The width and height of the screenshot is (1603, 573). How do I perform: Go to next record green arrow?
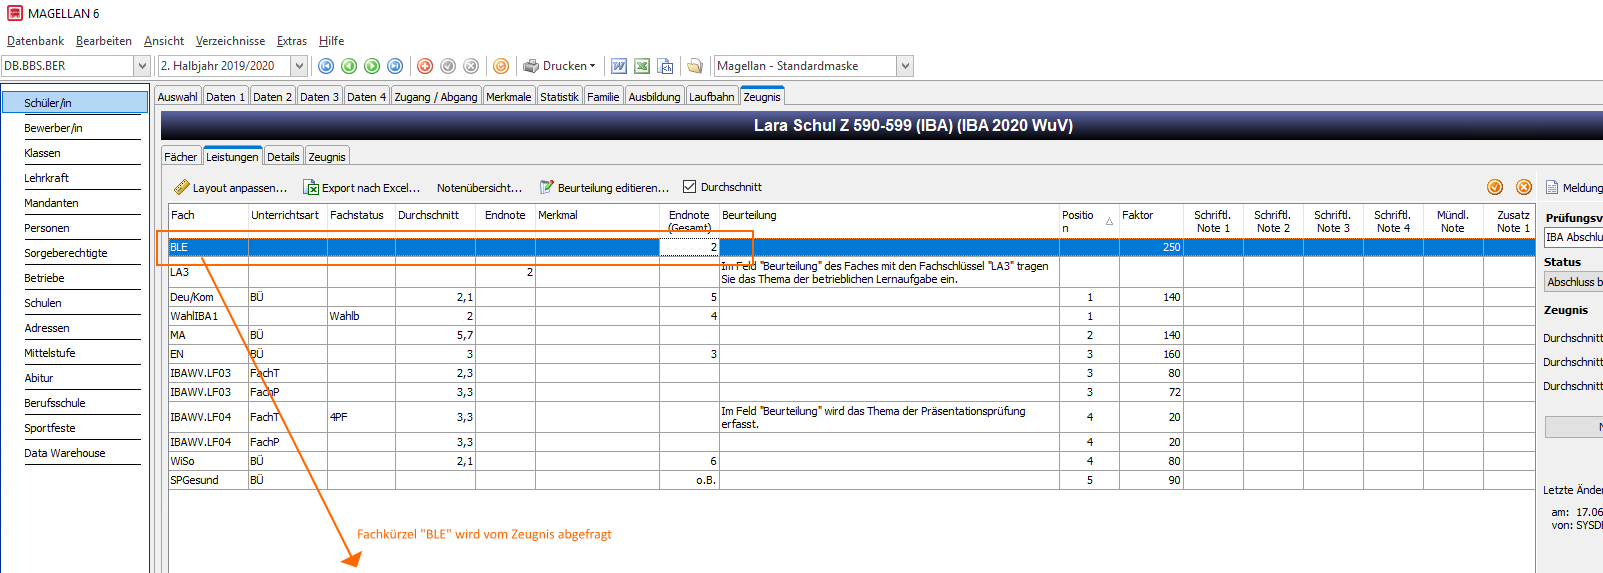pyautogui.click(x=372, y=66)
